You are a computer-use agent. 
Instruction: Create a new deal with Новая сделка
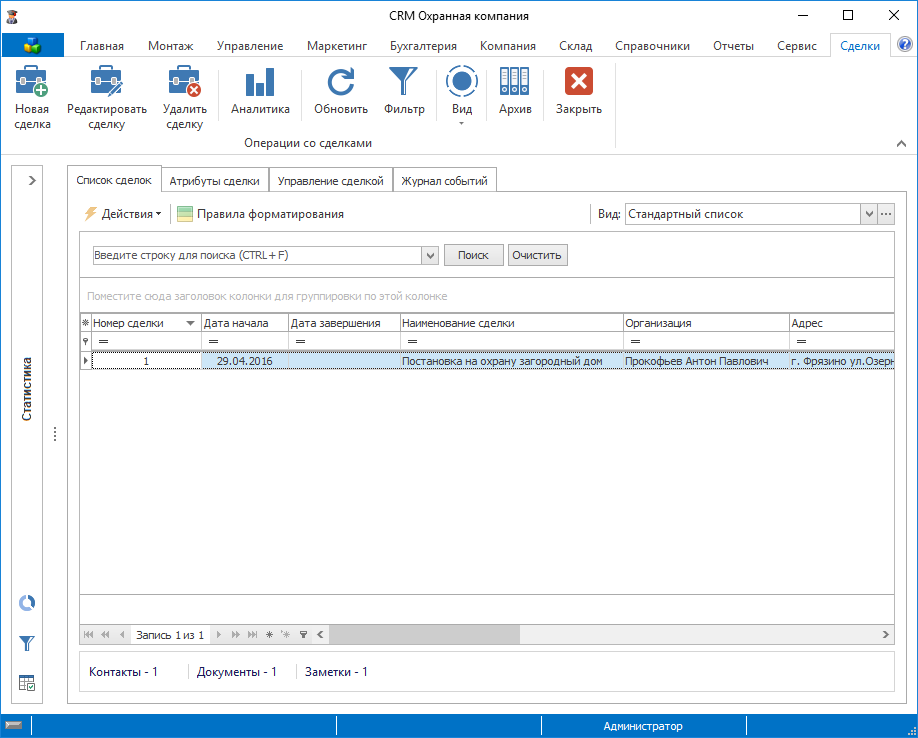click(32, 98)
